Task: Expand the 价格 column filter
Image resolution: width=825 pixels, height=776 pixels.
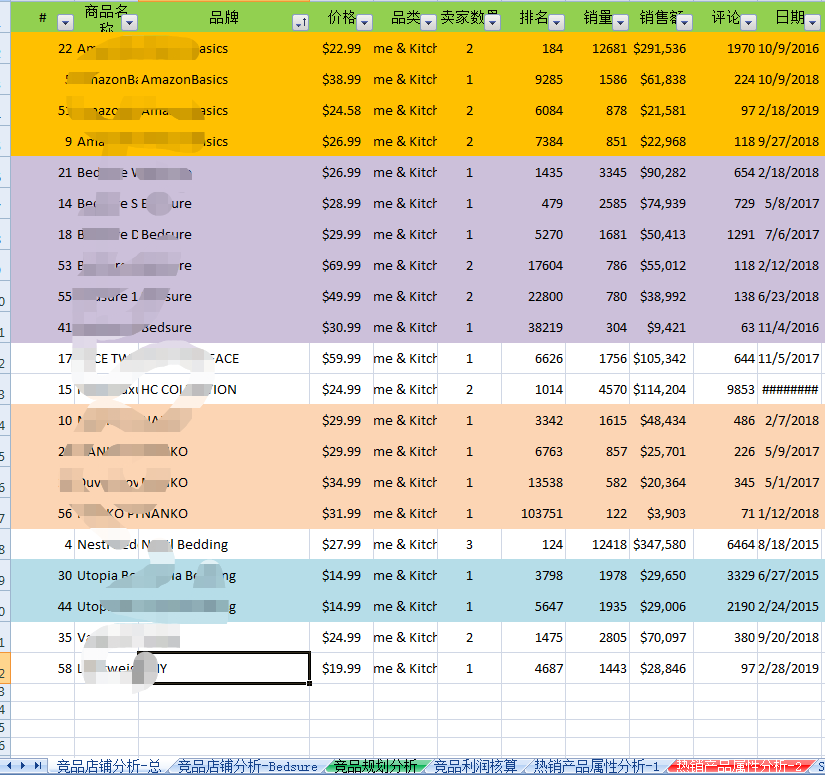Action: [x=364, y=22]
